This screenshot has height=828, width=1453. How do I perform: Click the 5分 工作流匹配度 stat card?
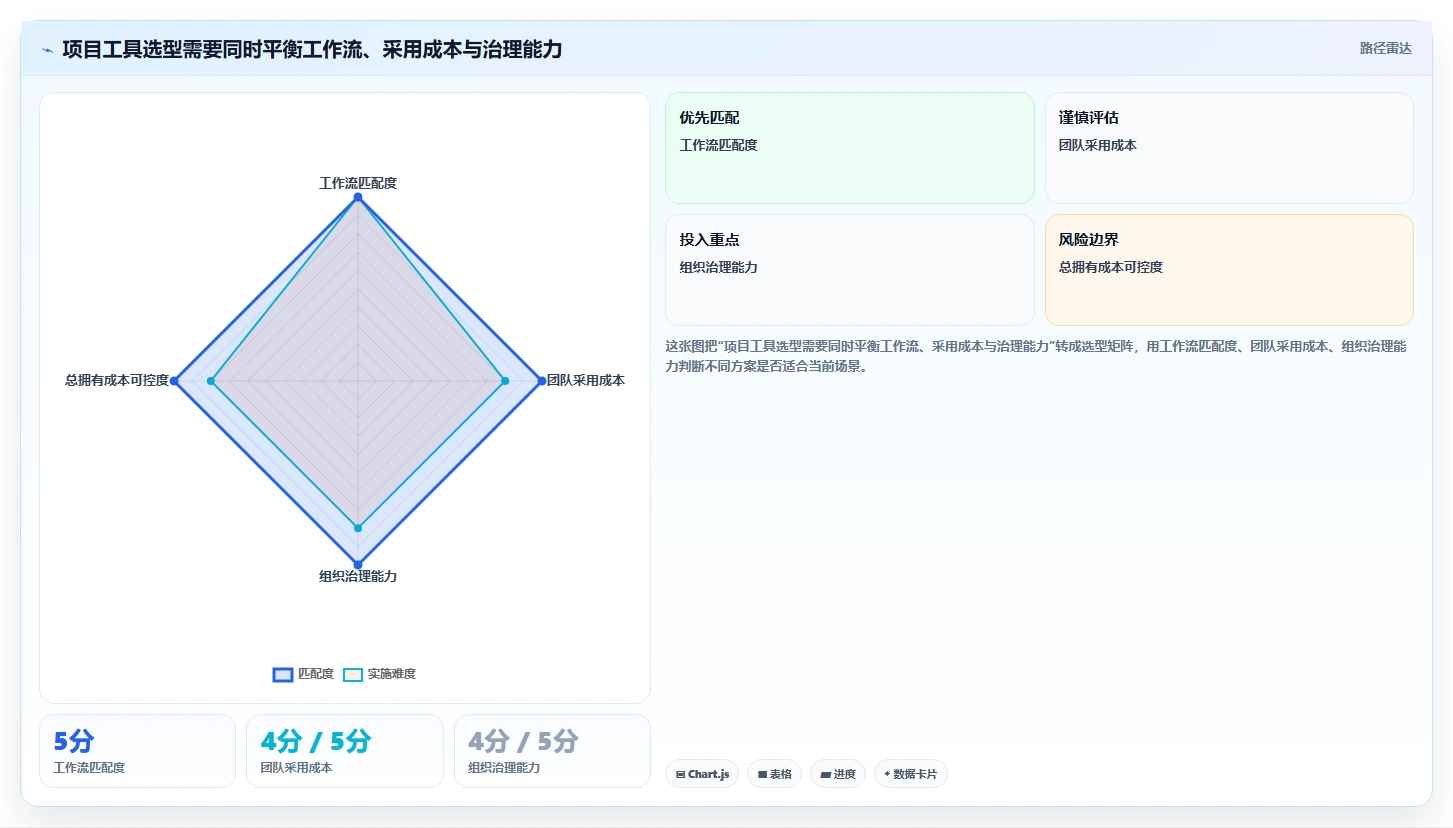click(x=137, y=751)
